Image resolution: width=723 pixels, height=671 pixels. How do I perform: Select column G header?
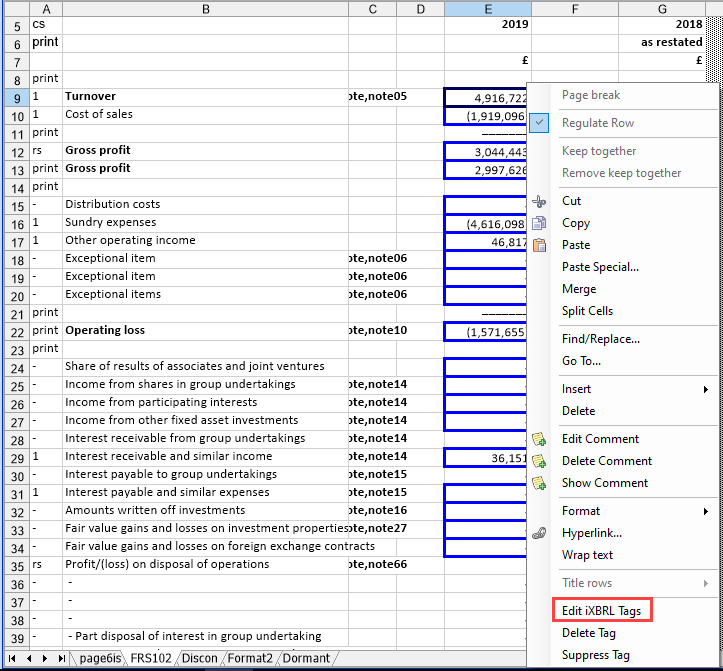tap(662, 9)
